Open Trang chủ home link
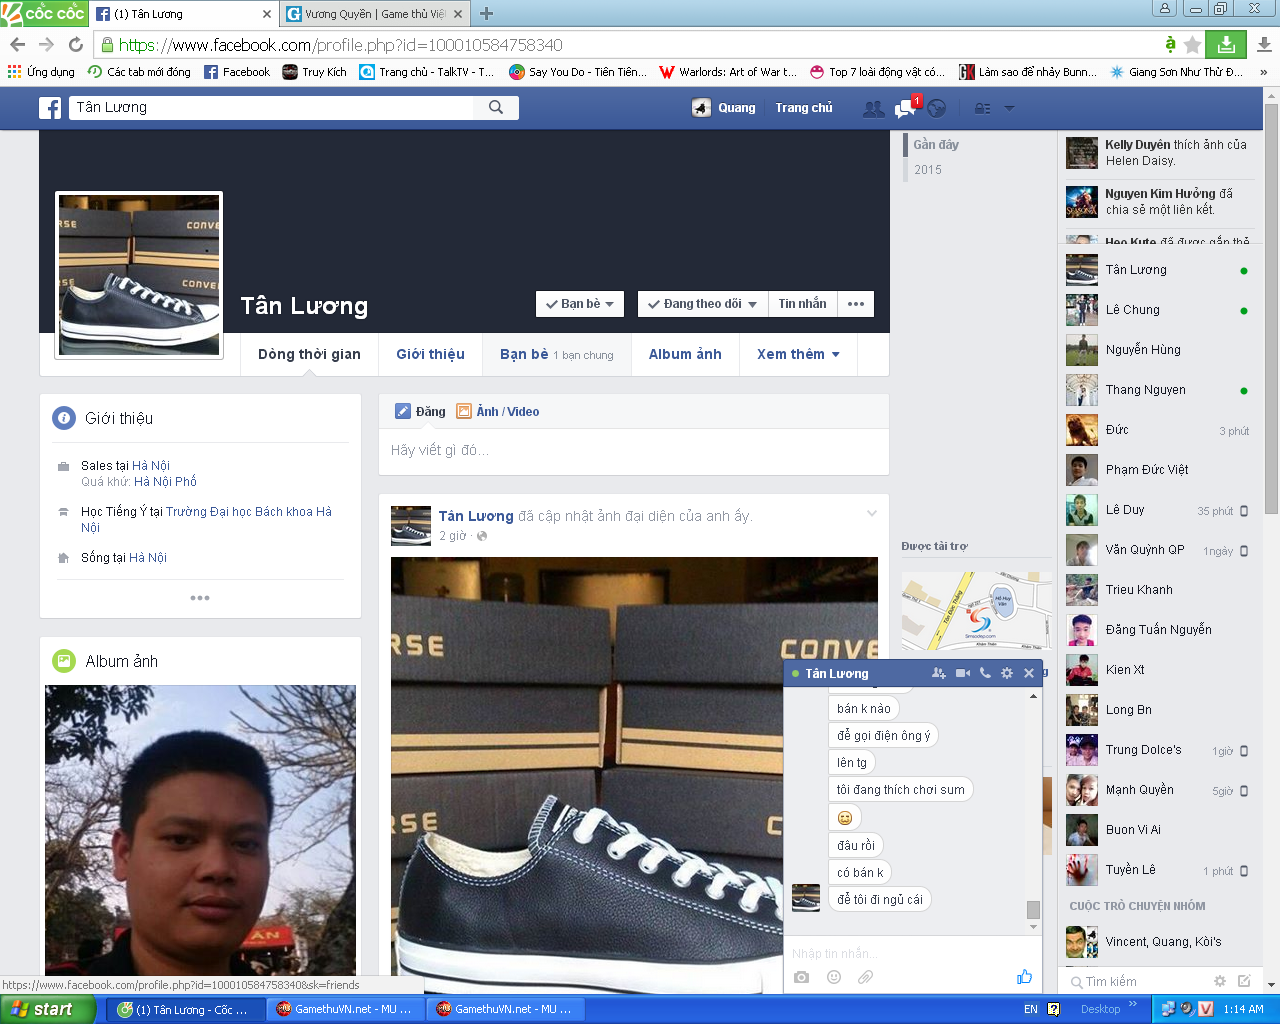This screenshot has width=1280, height=1024. point(803,108)
